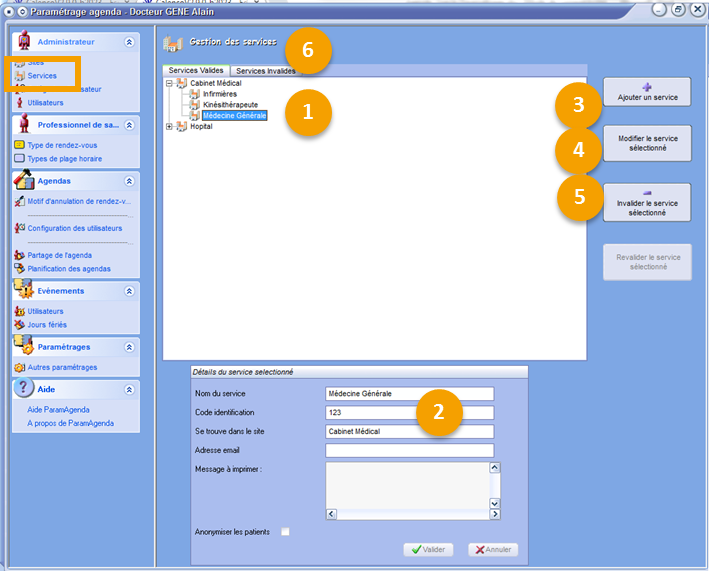
Task: Collapse the Evènements sidebar section
Action: pyautogui.click(x=129, y=291)
